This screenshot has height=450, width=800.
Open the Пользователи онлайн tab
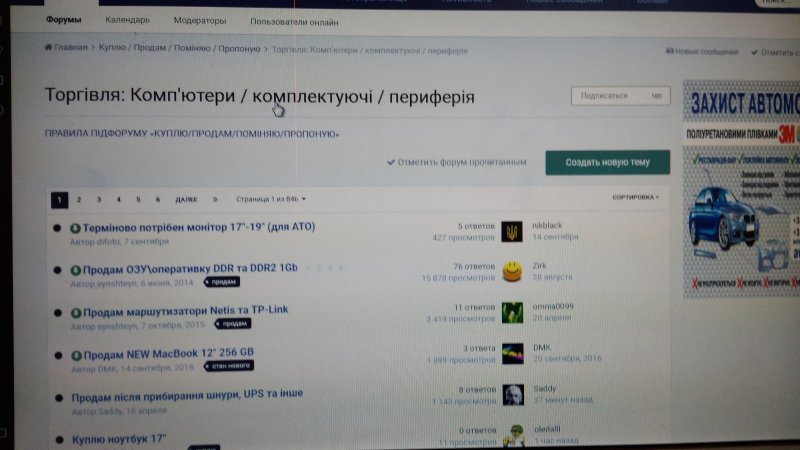point(294,22)
